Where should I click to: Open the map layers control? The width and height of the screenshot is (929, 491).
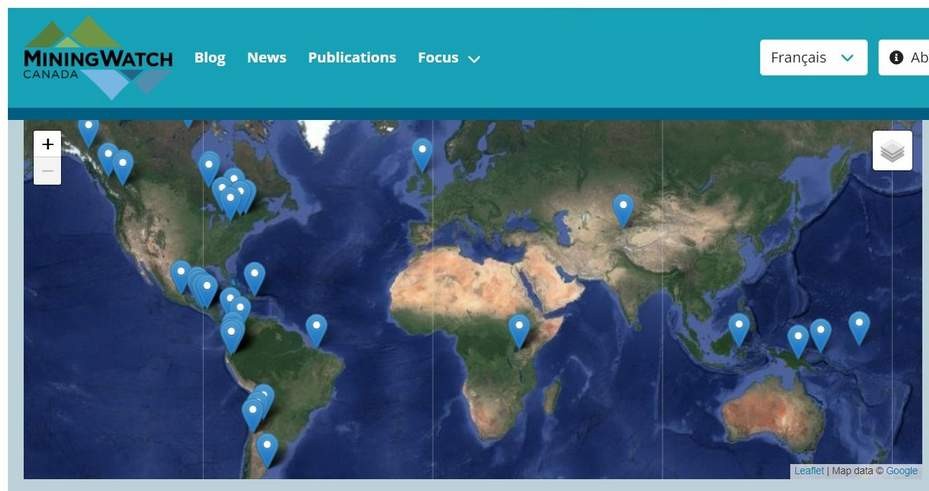892,151
